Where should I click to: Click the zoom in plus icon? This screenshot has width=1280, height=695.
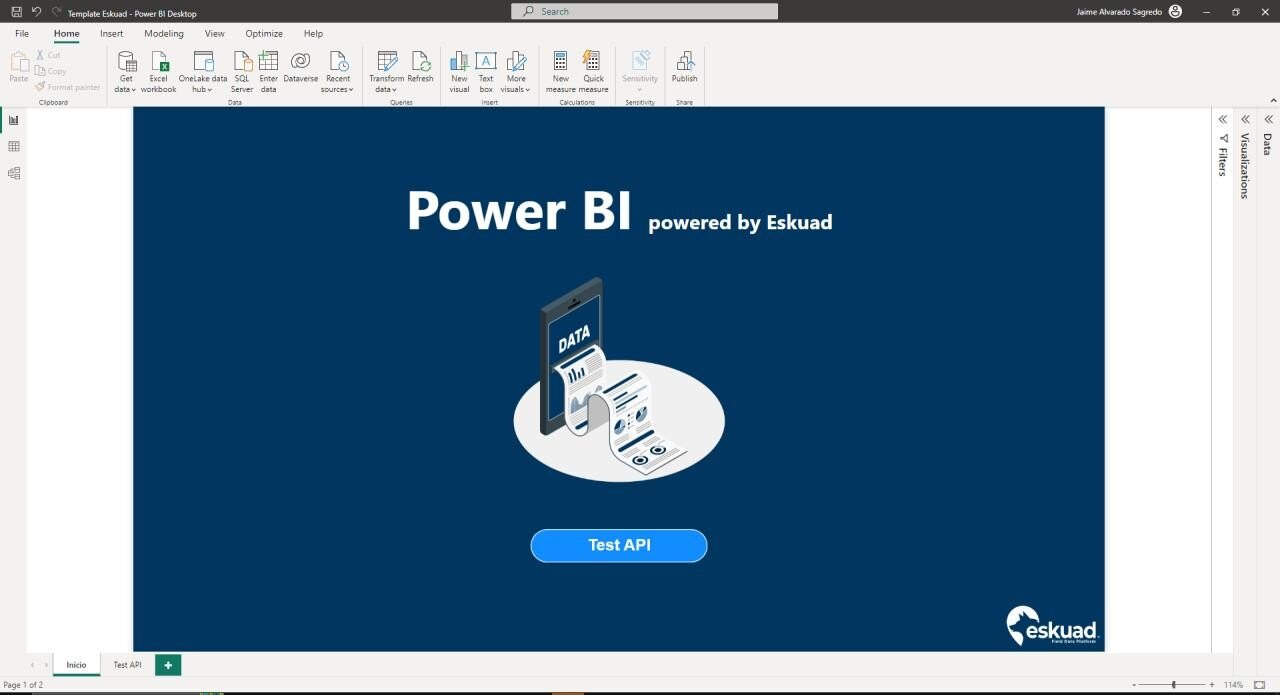1212,685
